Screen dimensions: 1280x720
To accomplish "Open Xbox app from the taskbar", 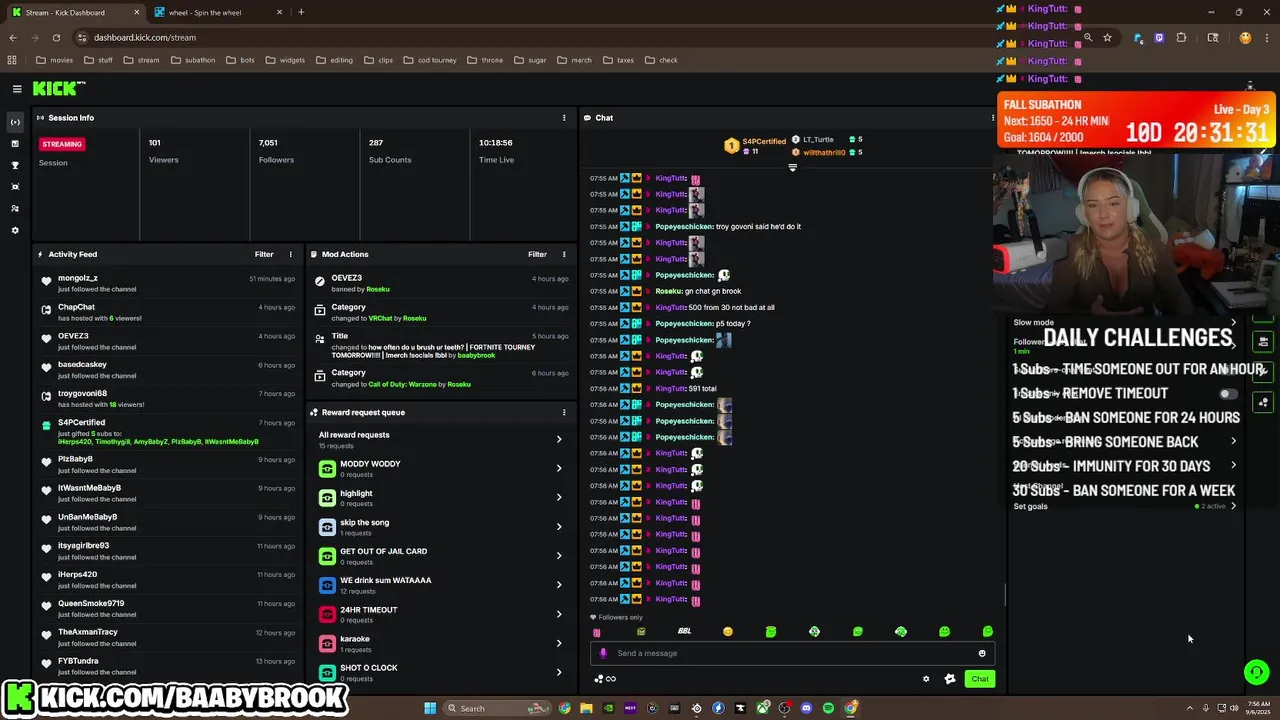I will tap(762, 708).
